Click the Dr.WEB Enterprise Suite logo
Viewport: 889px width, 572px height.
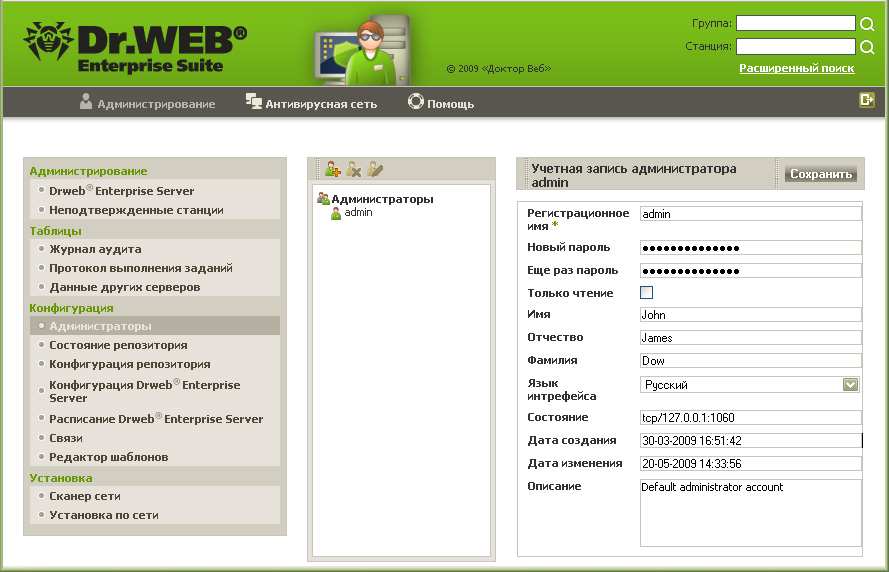point(135,48)
